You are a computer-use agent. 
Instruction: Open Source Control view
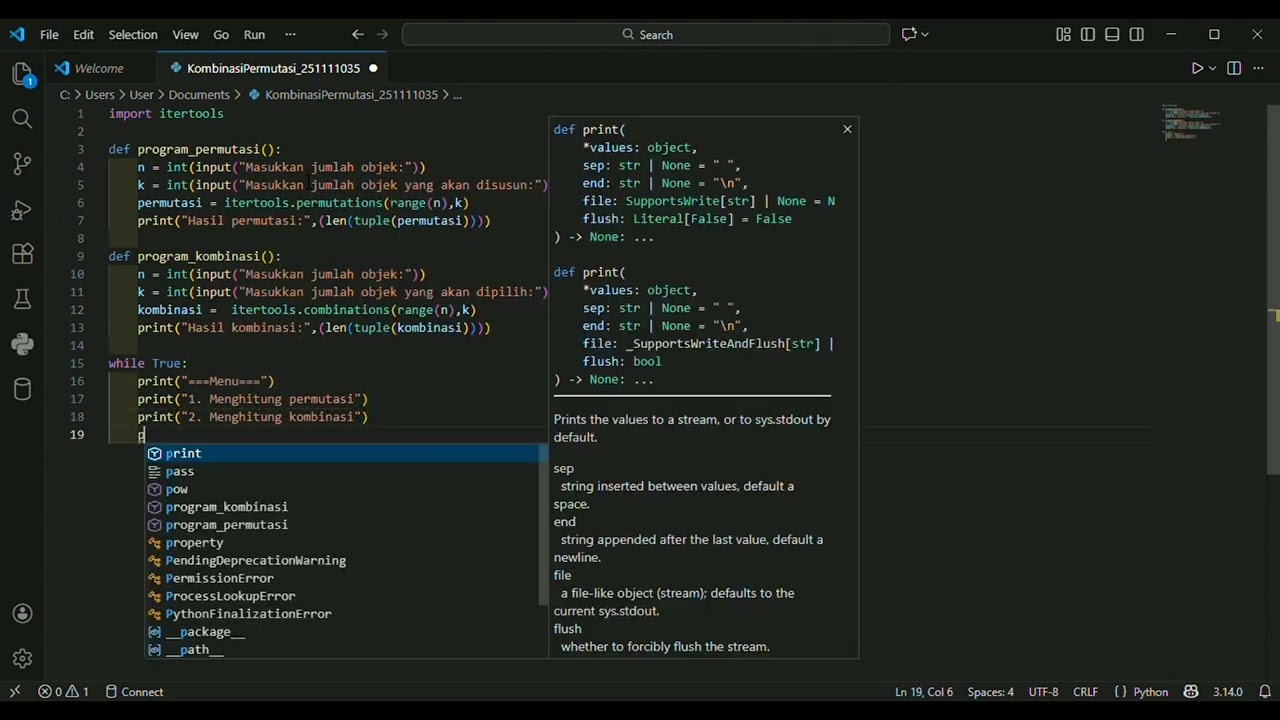coord(22,164)
